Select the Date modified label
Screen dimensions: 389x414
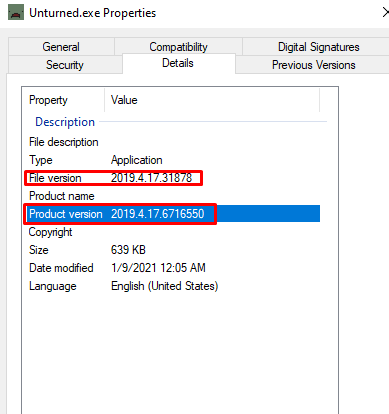(x=61, y=268)
